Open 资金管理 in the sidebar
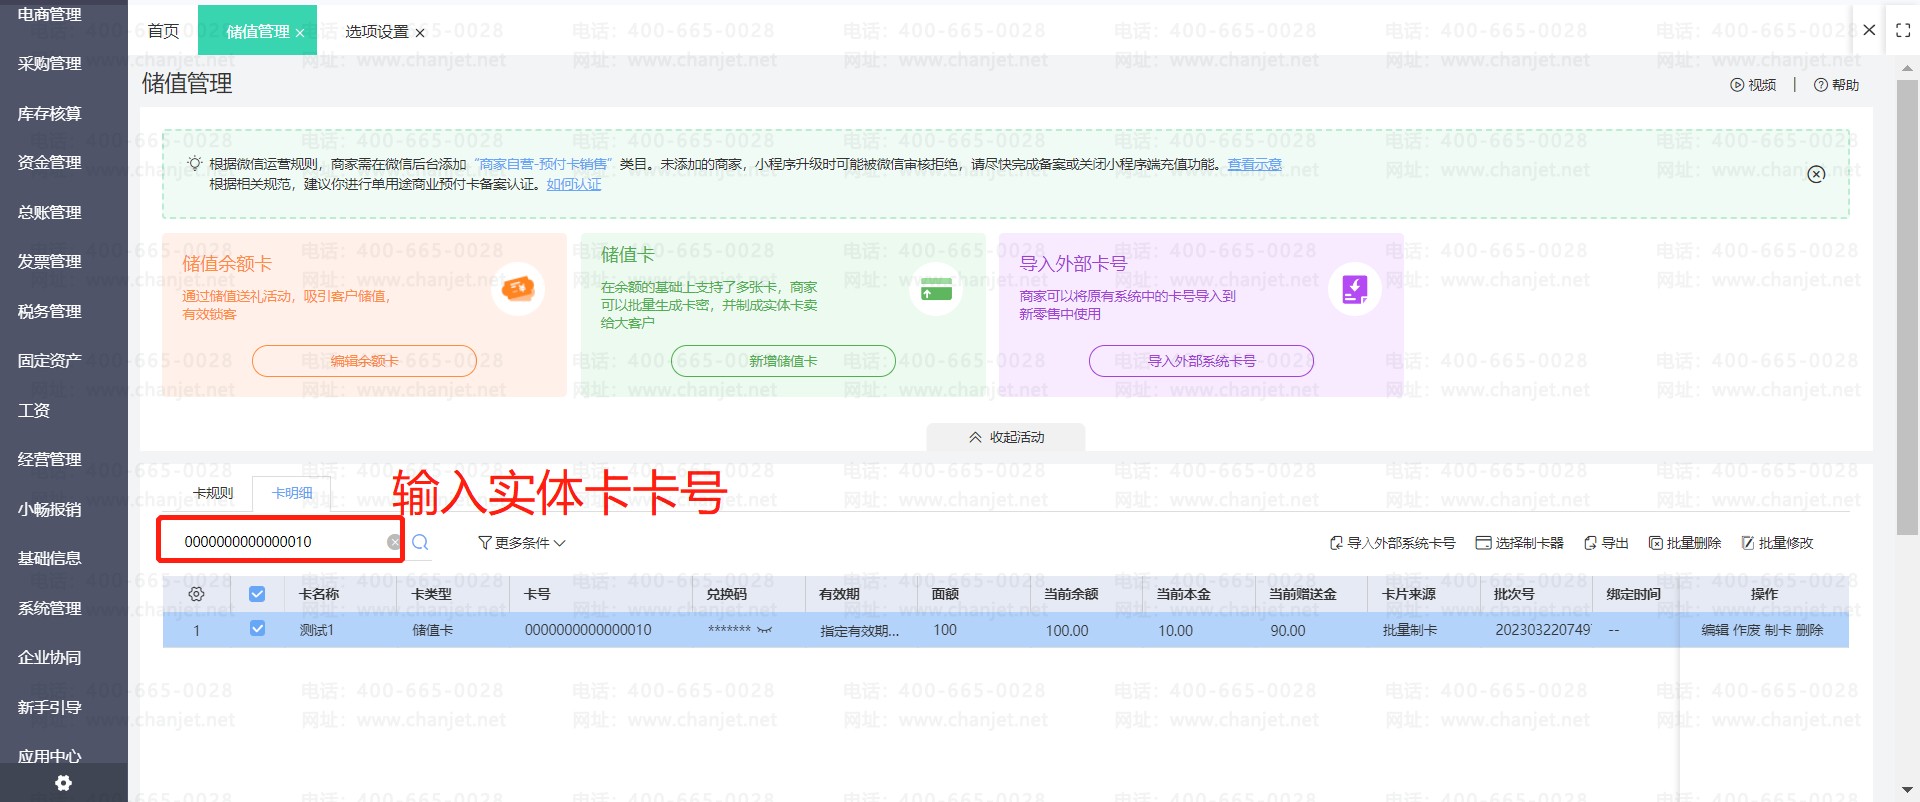This screenshot has width=1920, height=802. point(50,163)
